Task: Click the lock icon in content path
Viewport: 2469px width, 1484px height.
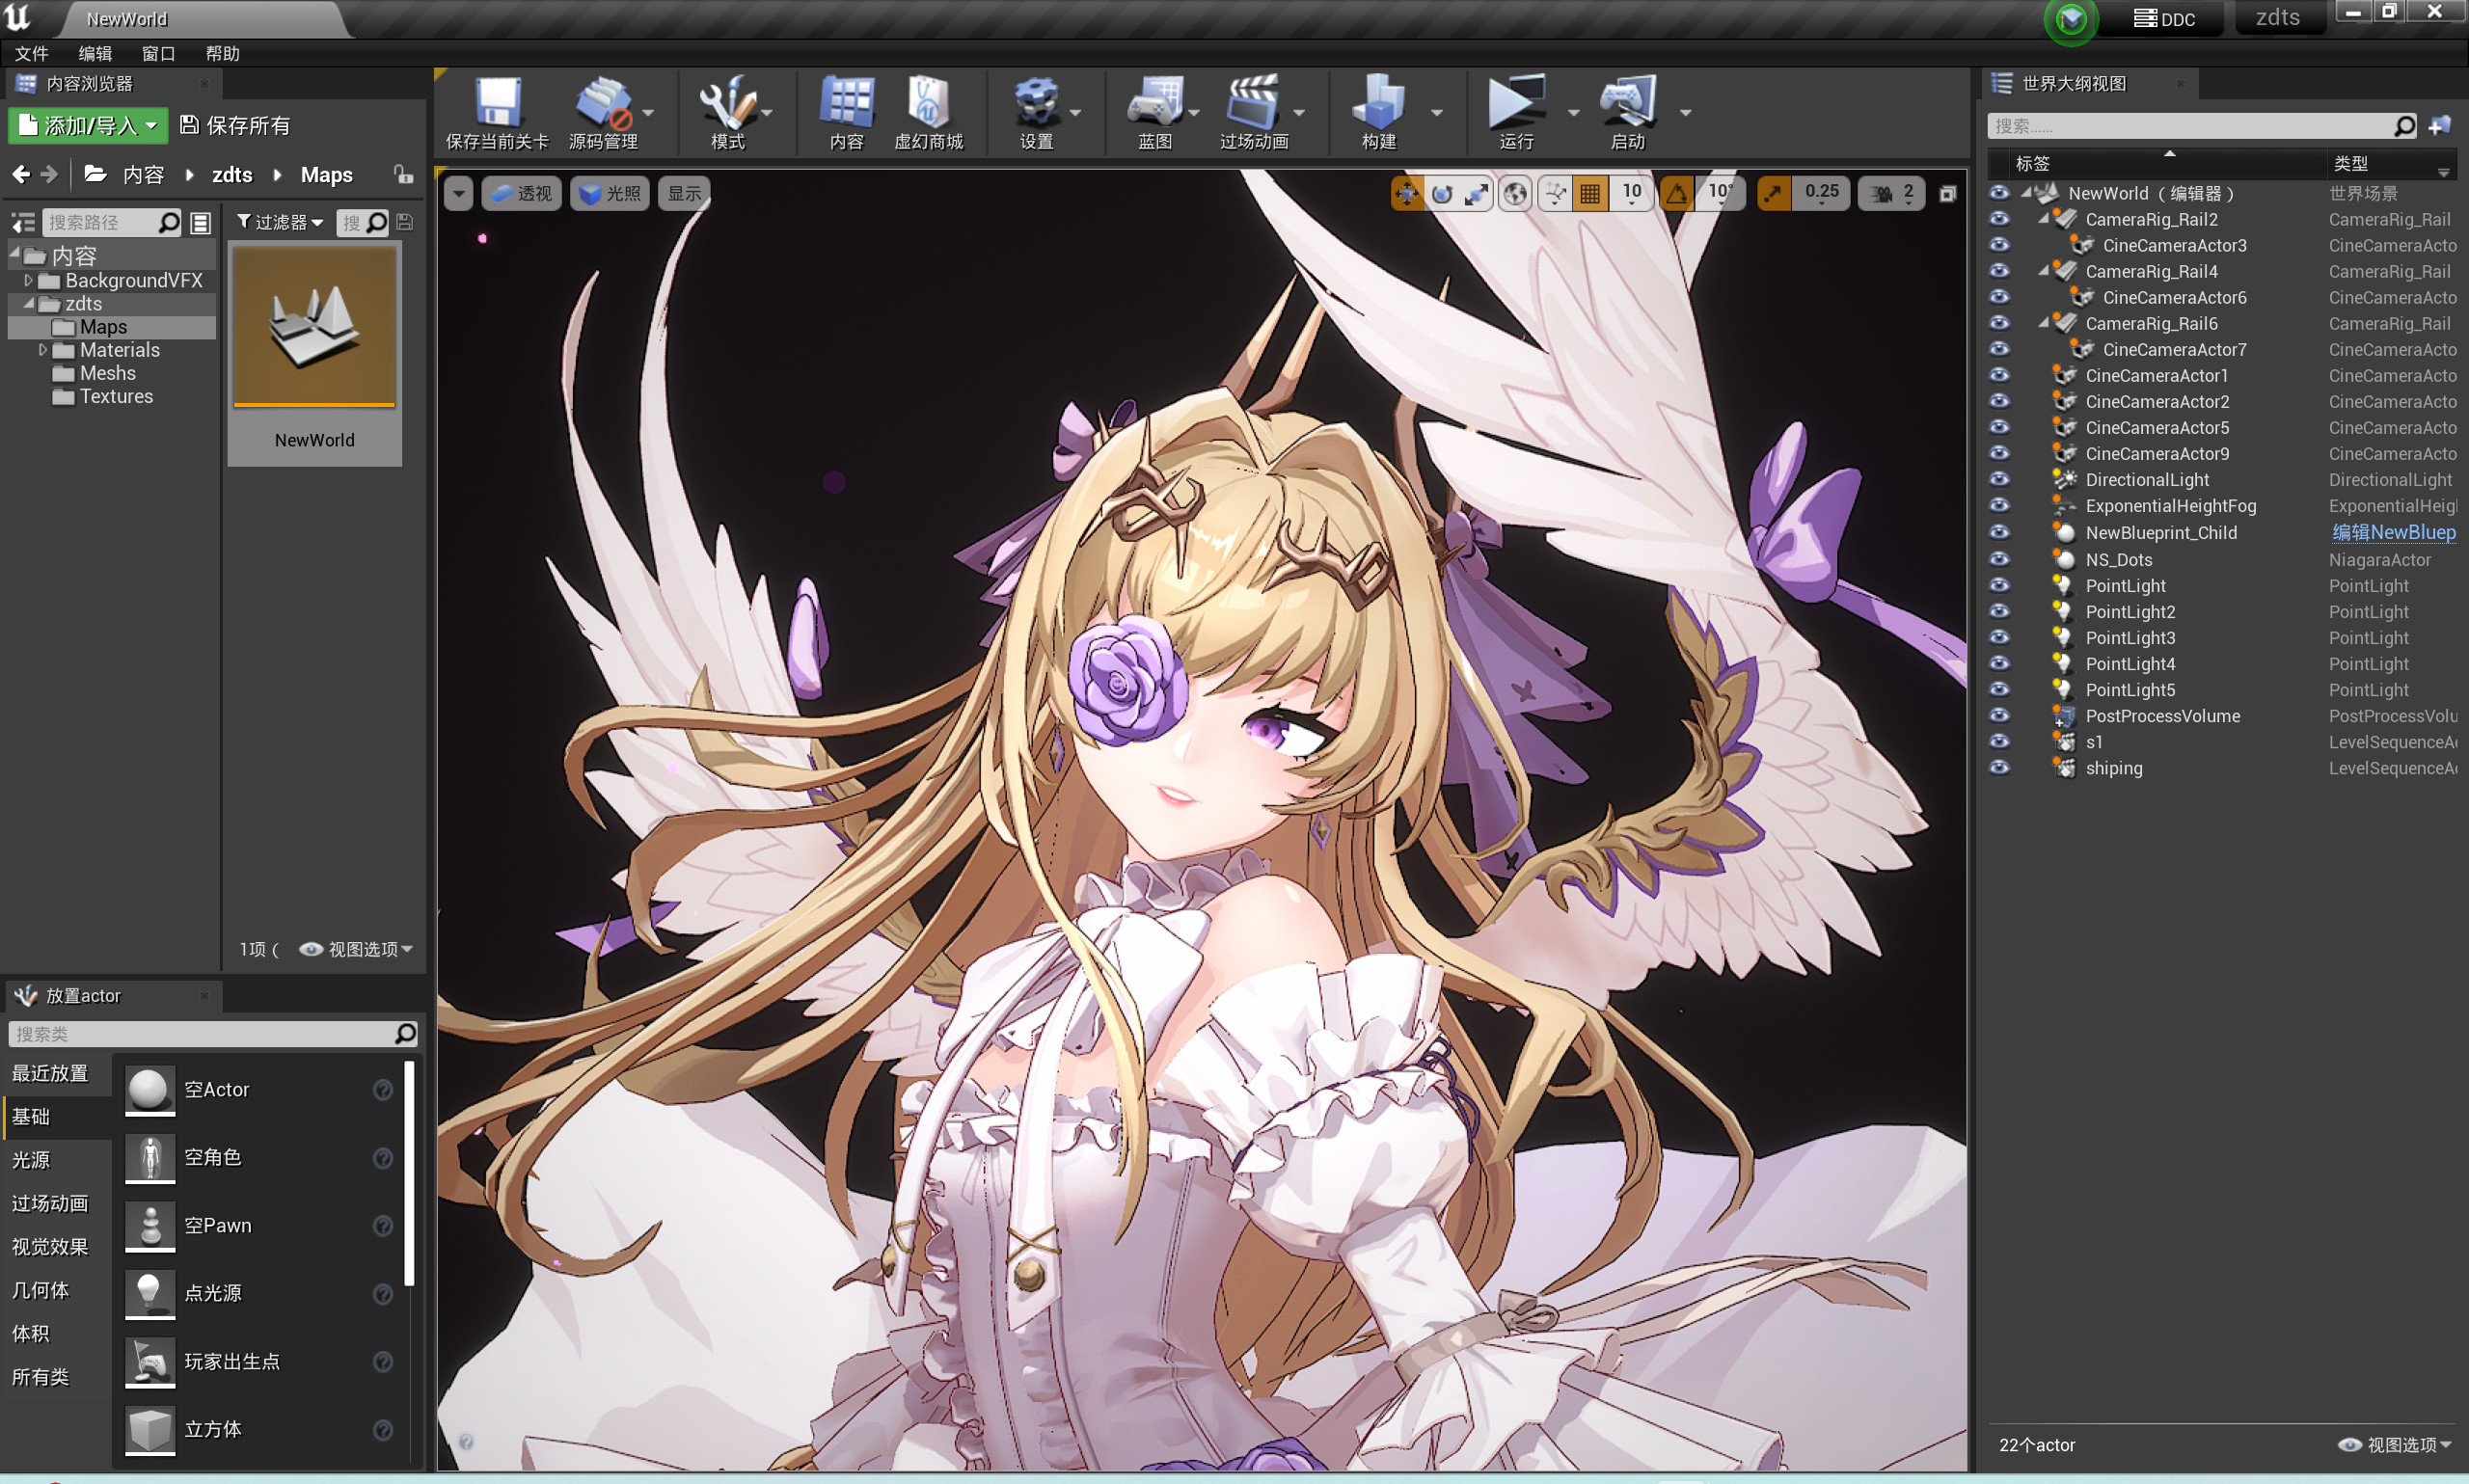Action: tap(403, 174)
